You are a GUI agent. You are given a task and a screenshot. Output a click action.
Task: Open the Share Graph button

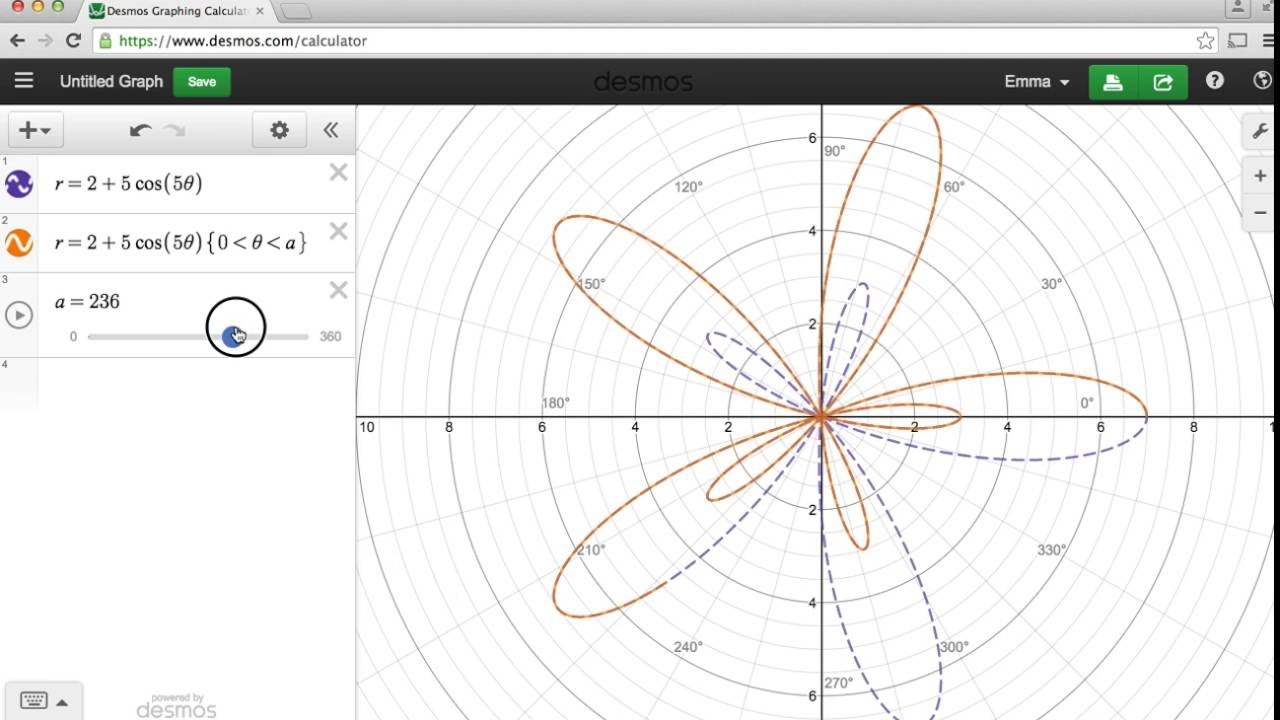(1163, 82)
